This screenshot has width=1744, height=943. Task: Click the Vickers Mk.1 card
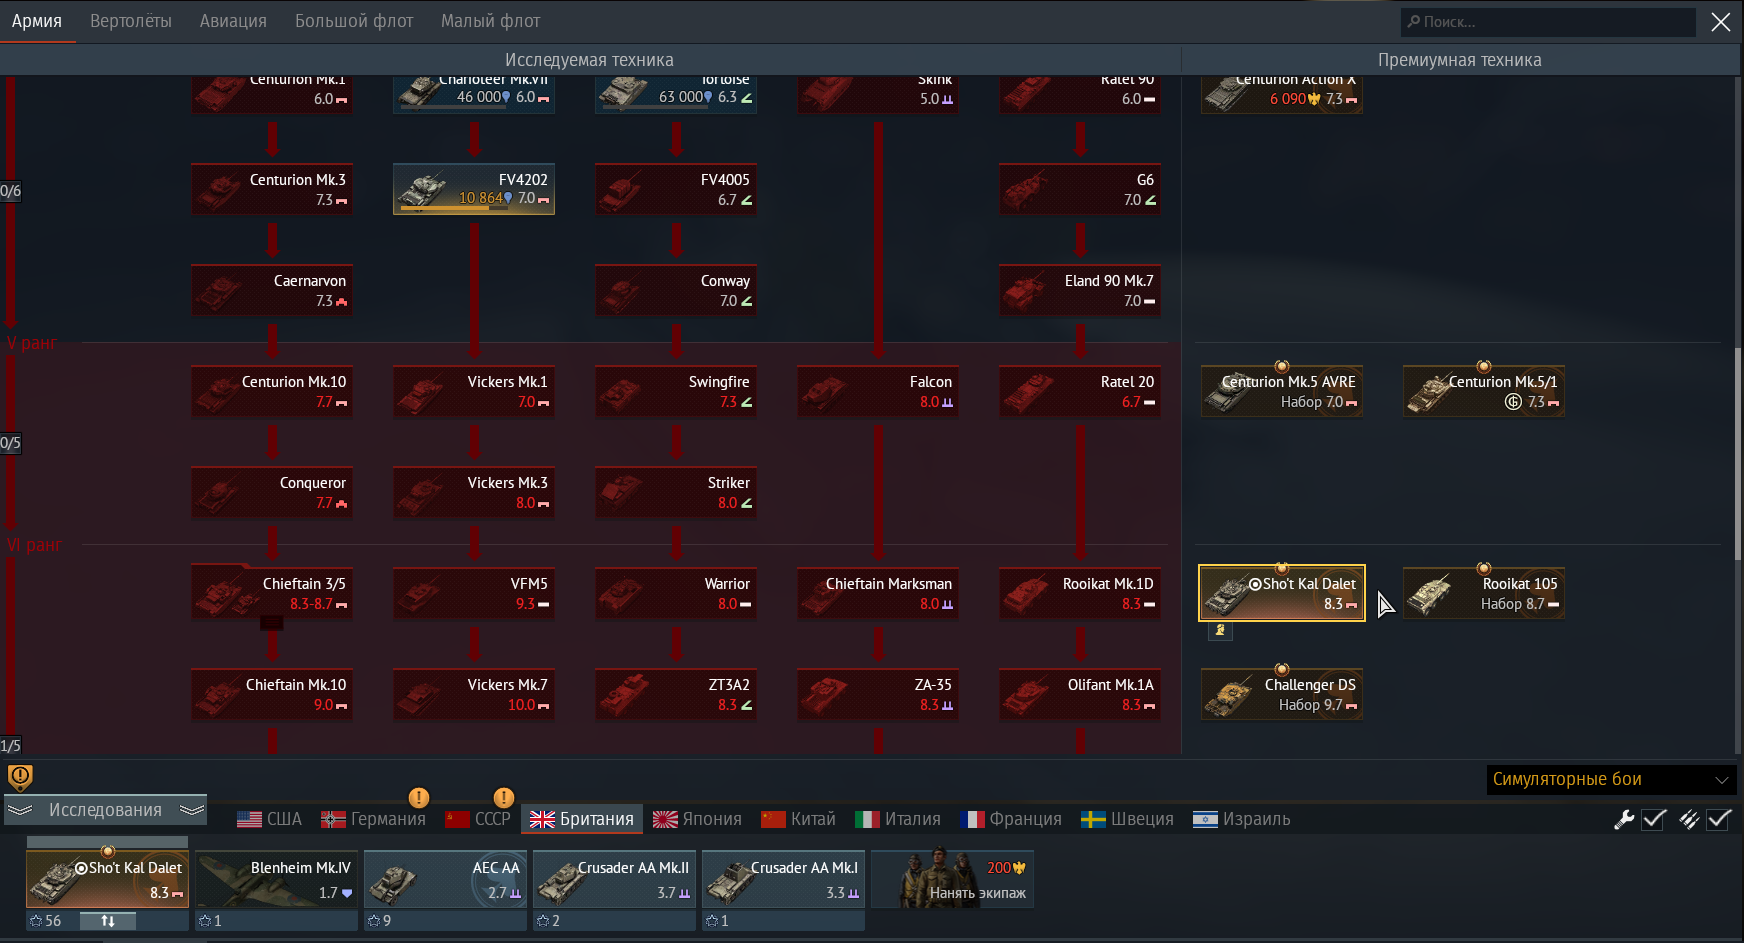474,391
